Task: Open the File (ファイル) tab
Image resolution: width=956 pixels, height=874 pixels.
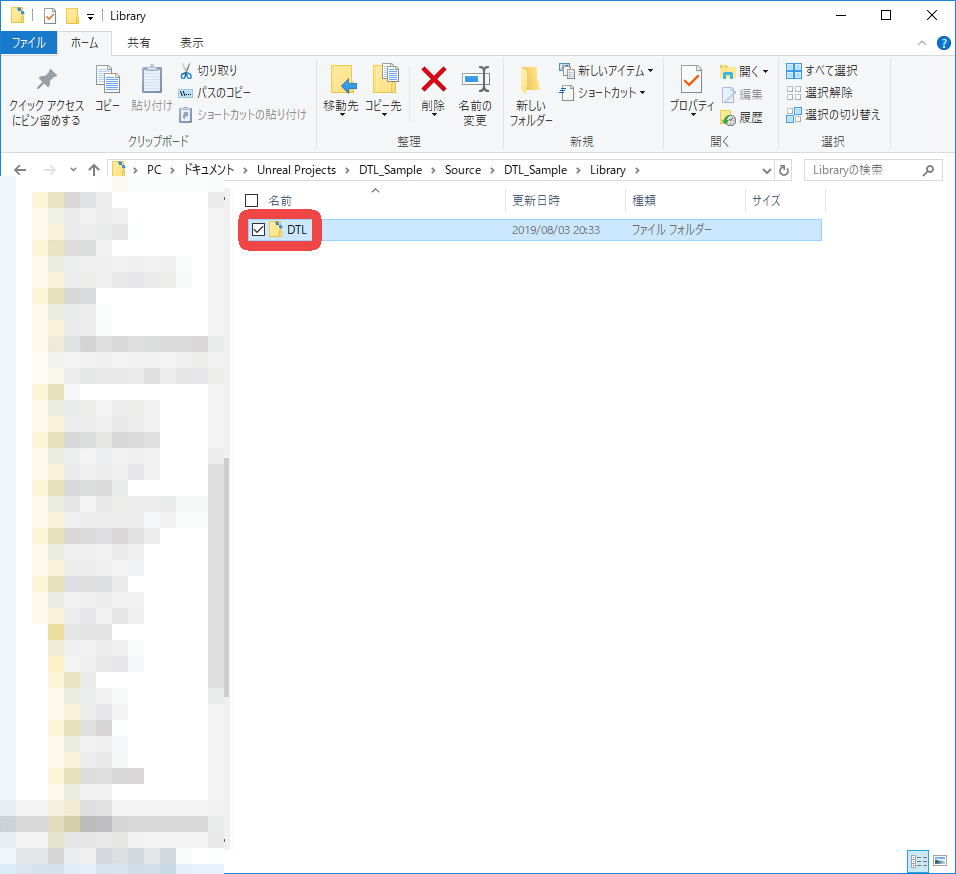Action: pos(28,43)
